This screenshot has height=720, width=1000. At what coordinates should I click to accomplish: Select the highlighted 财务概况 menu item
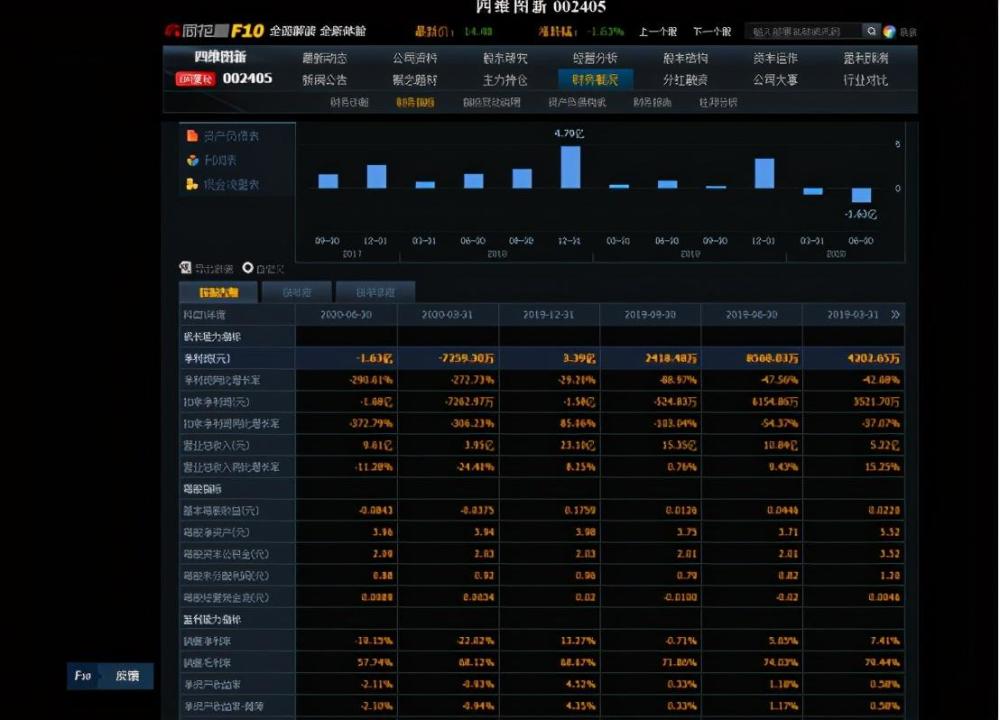[x=595, y=79]
